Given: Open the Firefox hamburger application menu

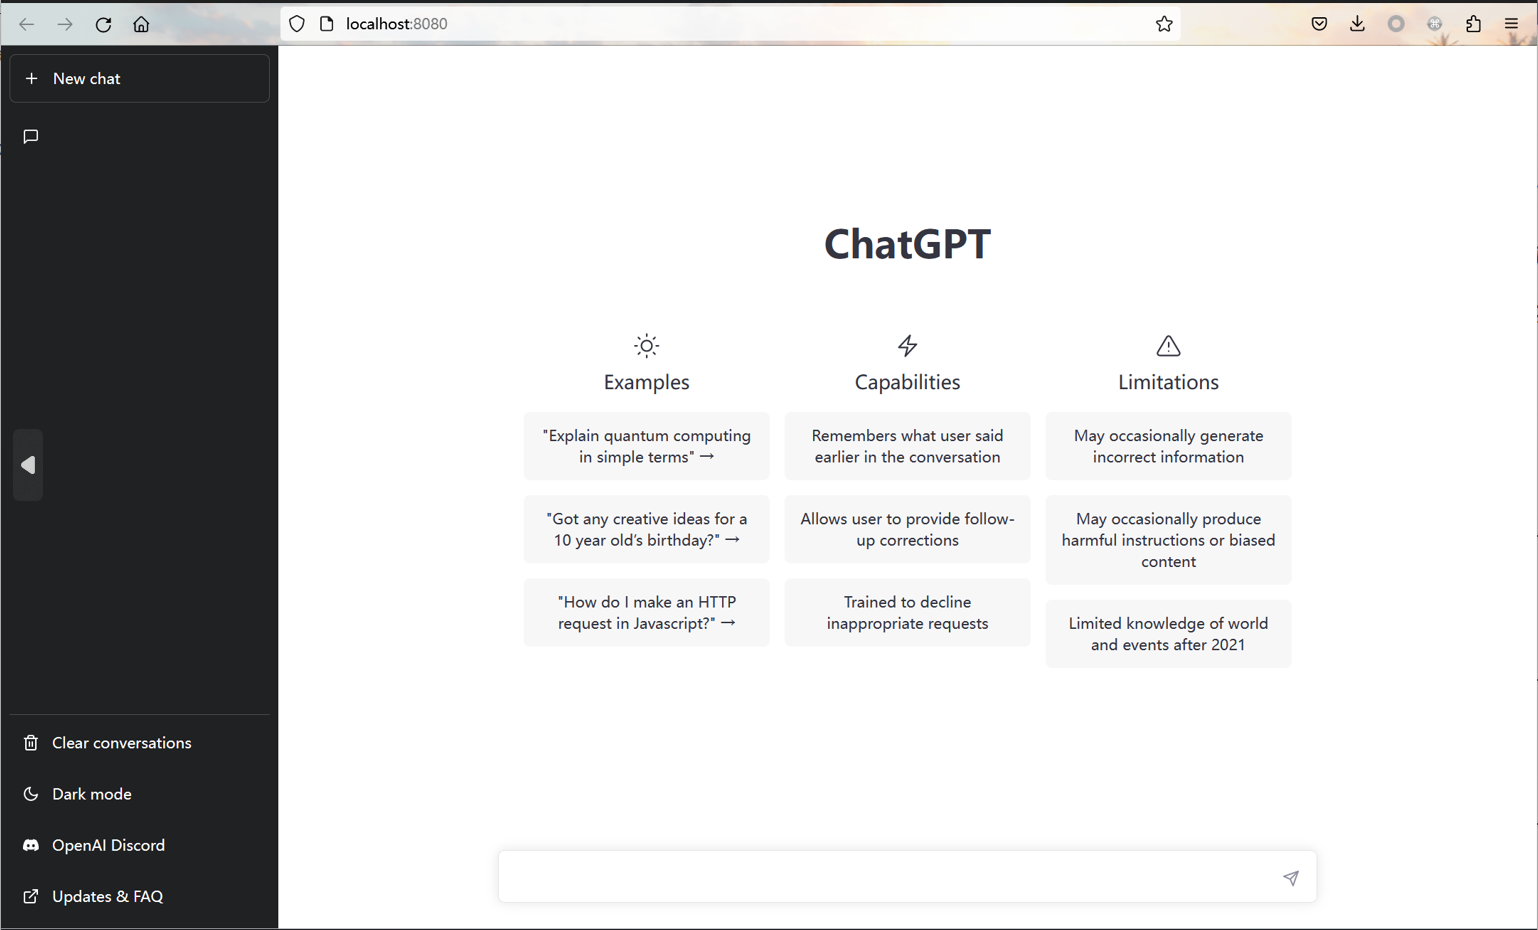Looking at the screenshot, I should (1511, 24).
